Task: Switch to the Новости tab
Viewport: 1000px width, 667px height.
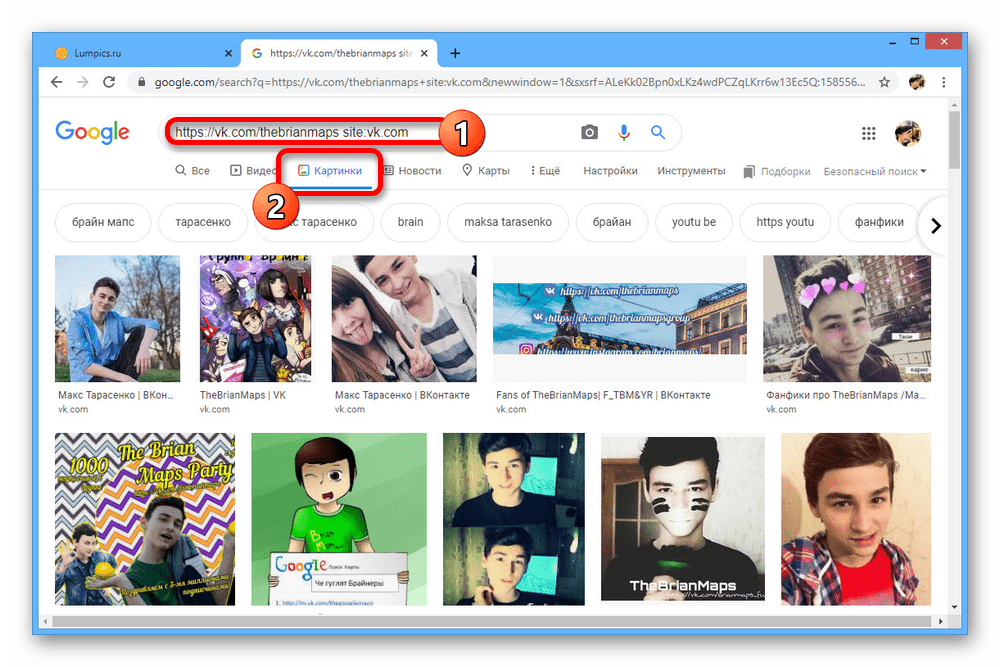Action: [412, 171]
